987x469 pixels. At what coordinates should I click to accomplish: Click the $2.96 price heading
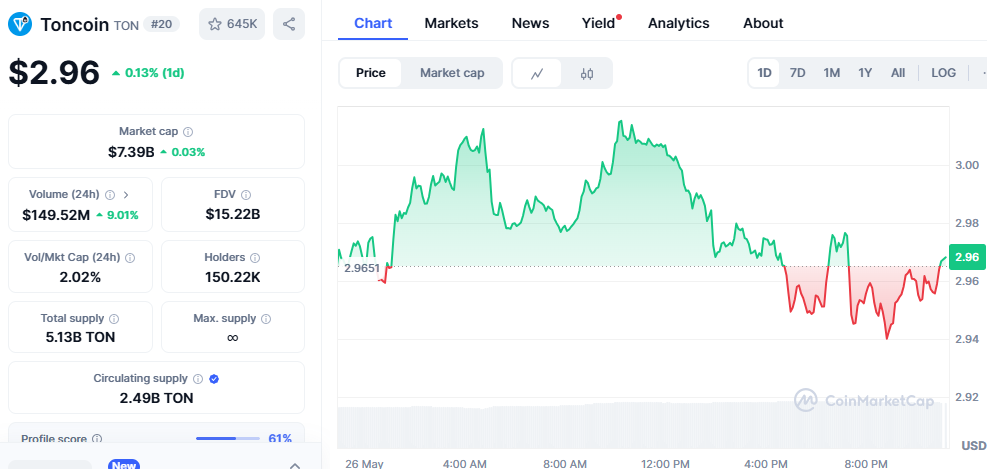[54, 72]
